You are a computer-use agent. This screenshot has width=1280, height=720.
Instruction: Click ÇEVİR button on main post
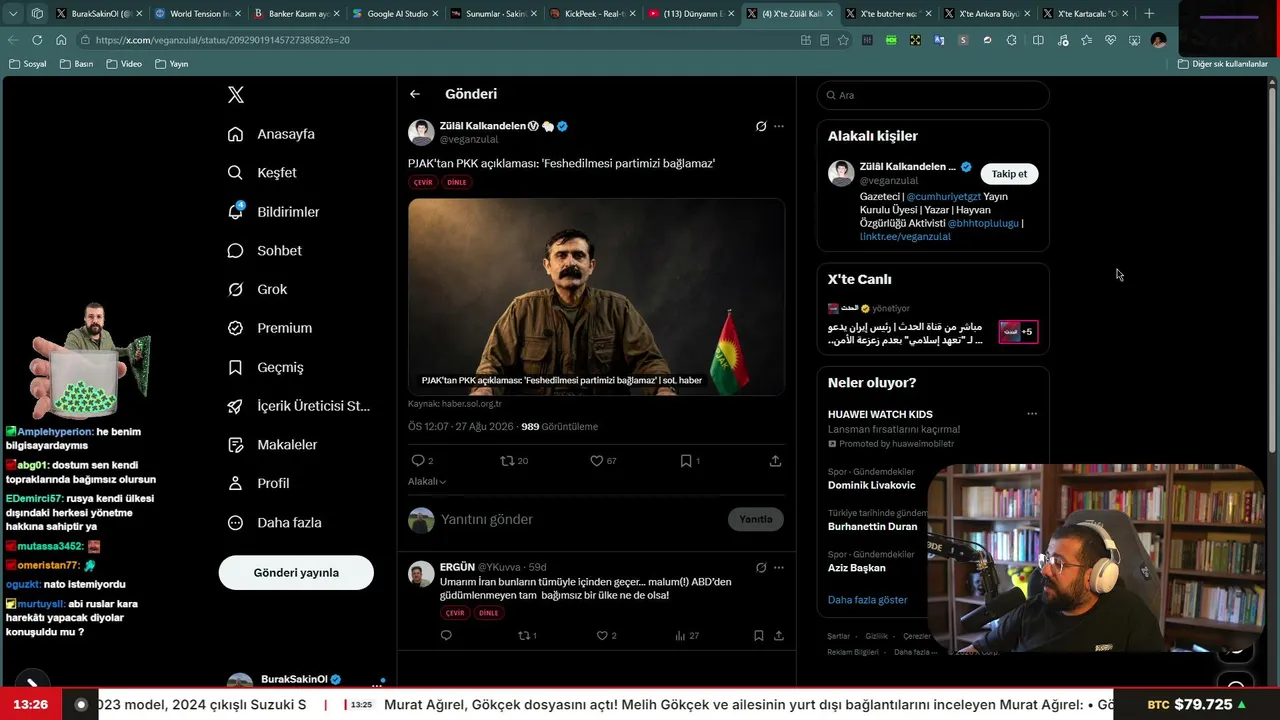[424, 182]
